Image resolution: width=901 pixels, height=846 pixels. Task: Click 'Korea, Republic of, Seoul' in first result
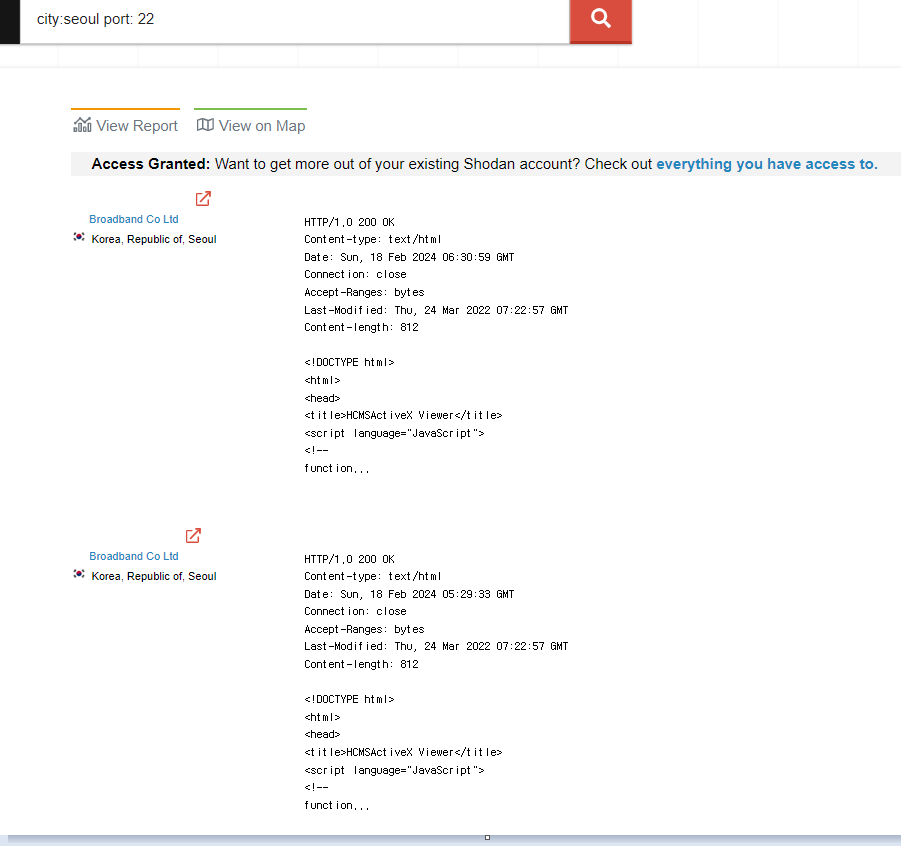[154, 239]
